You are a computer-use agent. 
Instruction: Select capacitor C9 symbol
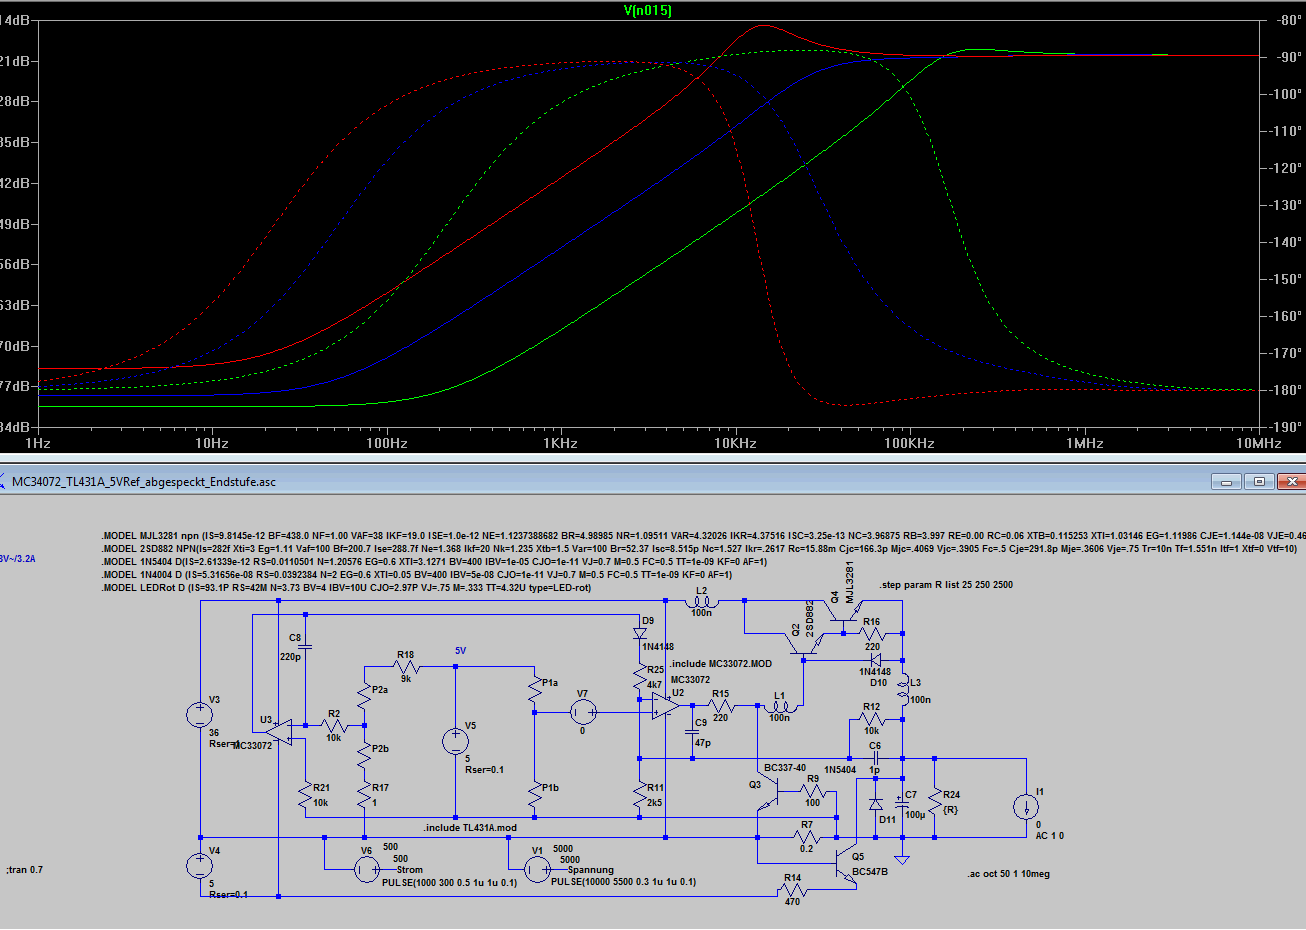[x=694, y=731]
